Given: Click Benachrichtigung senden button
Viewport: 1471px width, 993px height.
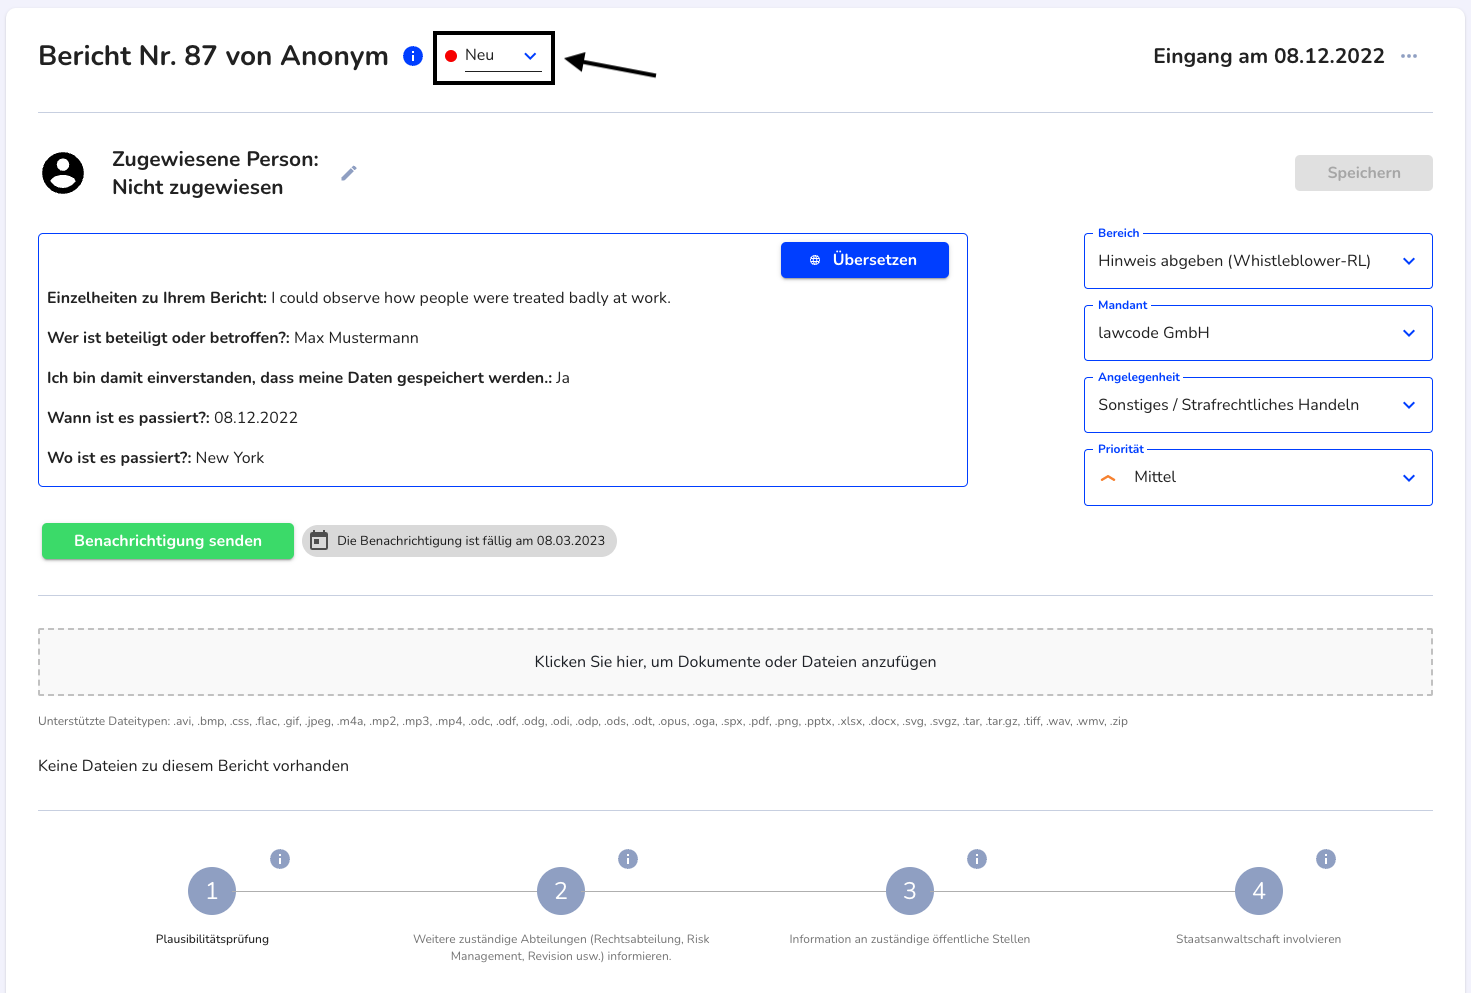Looking at the screenshot, I should click(x=168, y=541).
